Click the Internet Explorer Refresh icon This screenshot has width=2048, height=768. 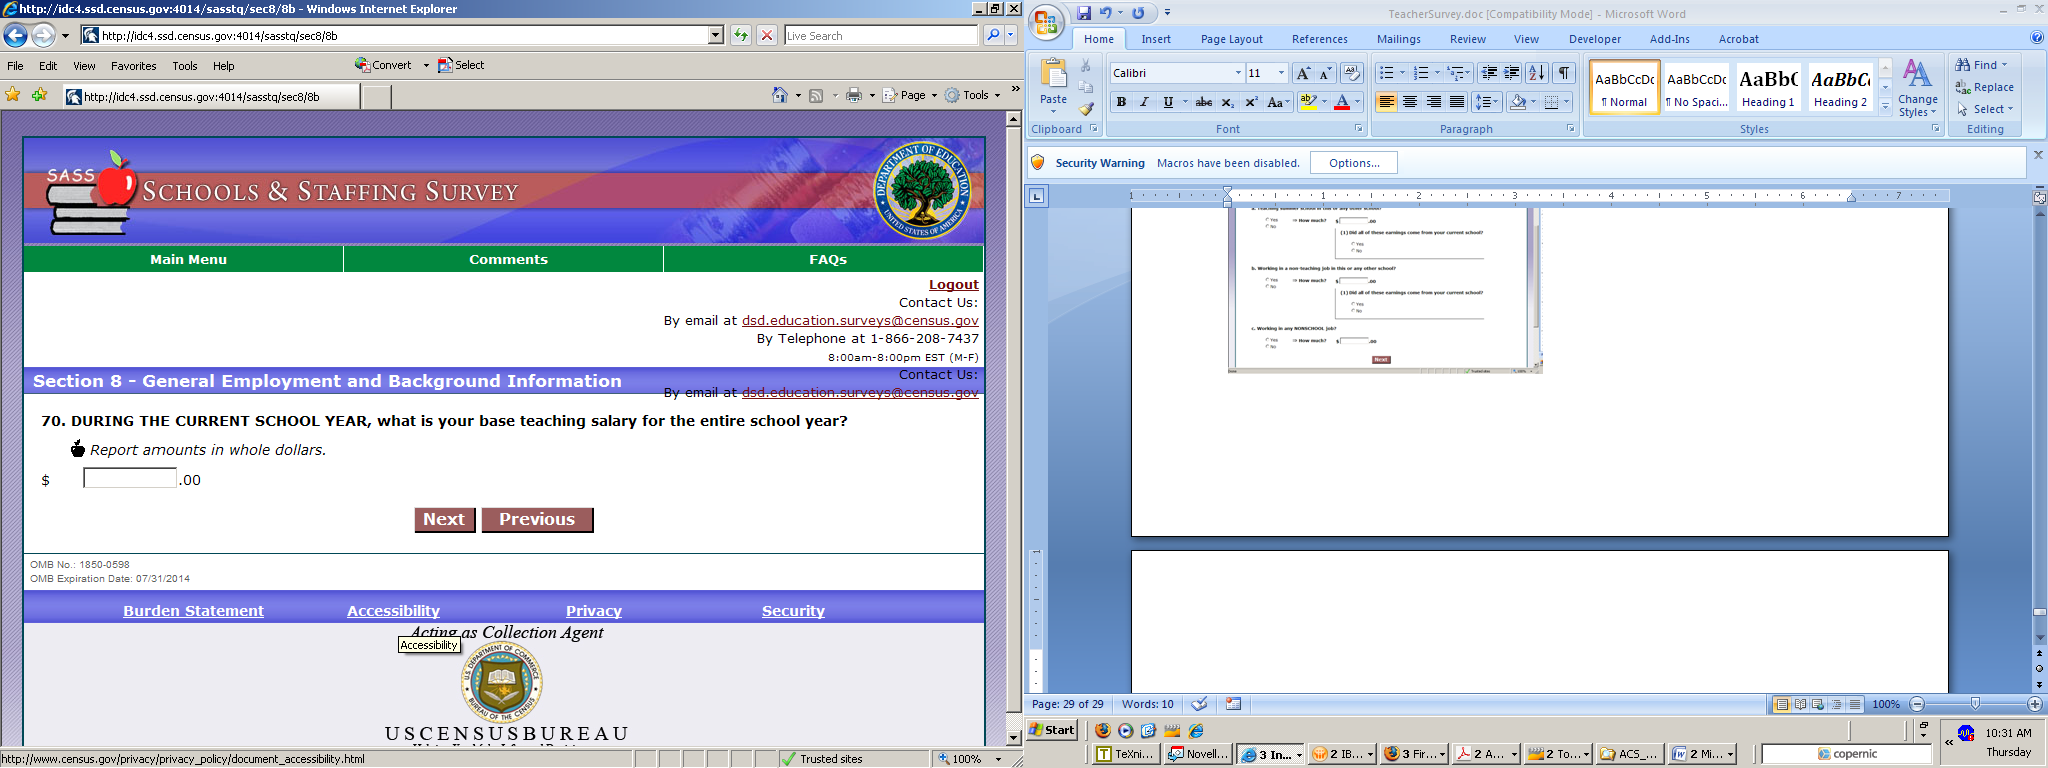tap(741, 36)
